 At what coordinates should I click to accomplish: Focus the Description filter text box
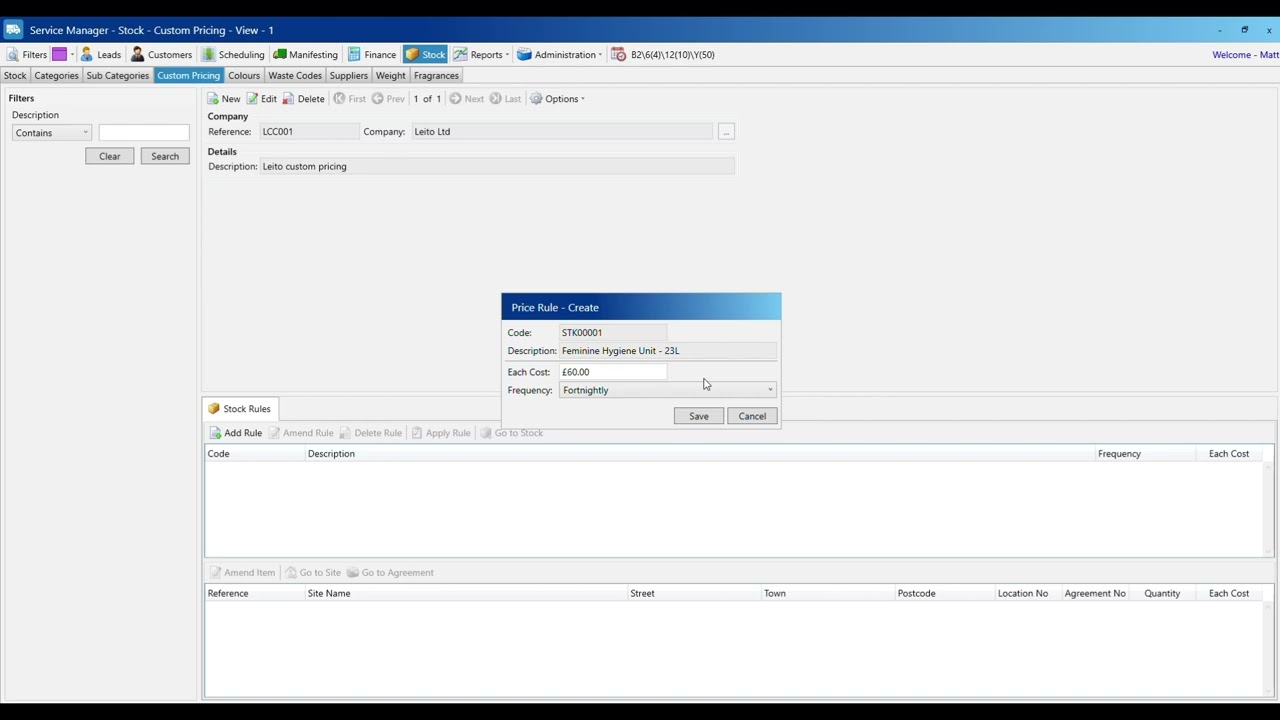(x=144, y=133)
